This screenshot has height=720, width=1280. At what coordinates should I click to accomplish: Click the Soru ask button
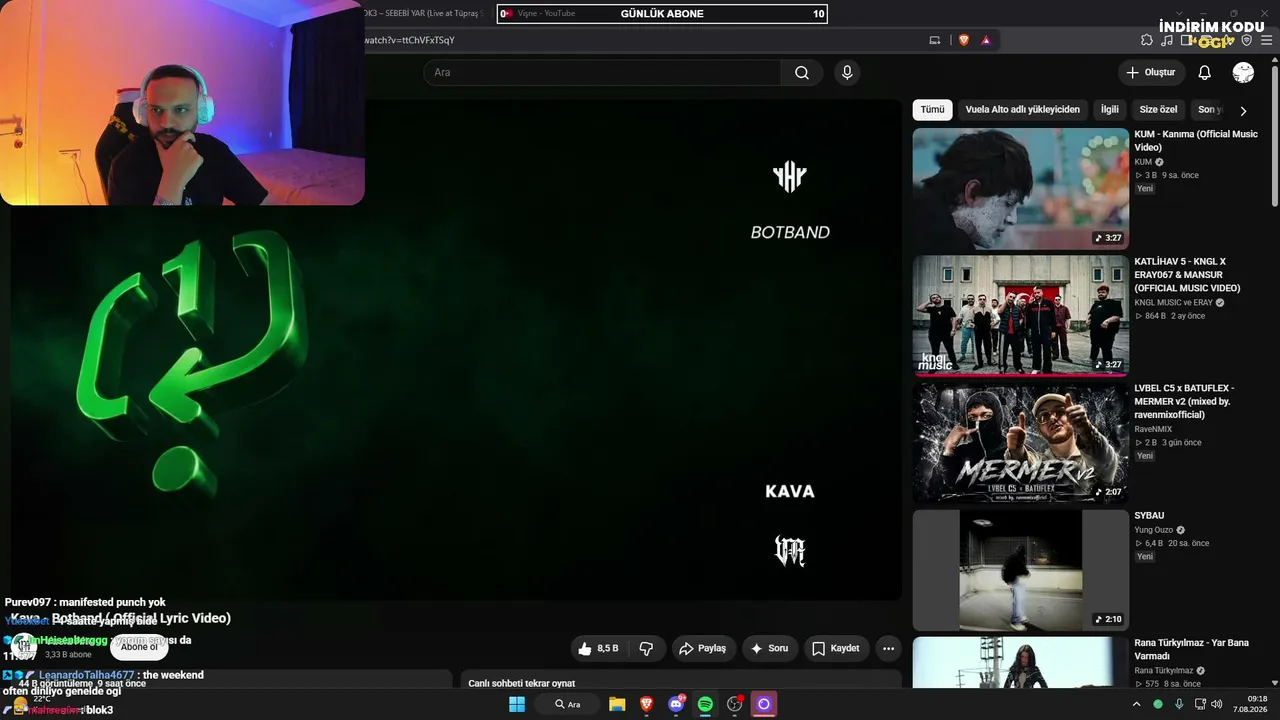pos(769,649)
